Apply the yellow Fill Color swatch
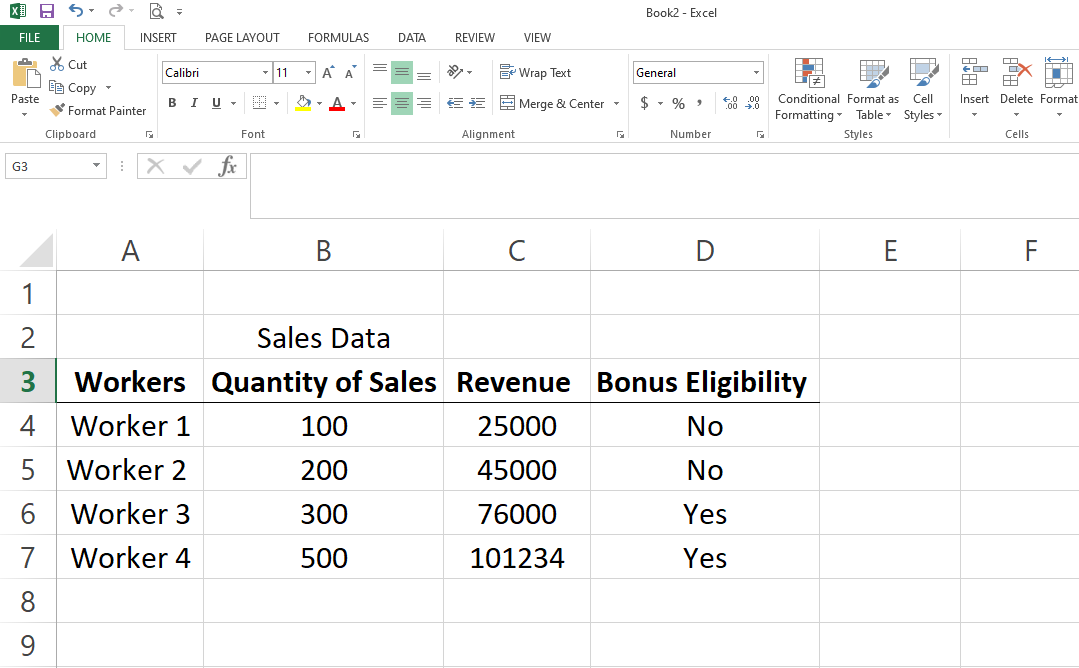Screen dimensions: 1079x668 tap(304, 103)
